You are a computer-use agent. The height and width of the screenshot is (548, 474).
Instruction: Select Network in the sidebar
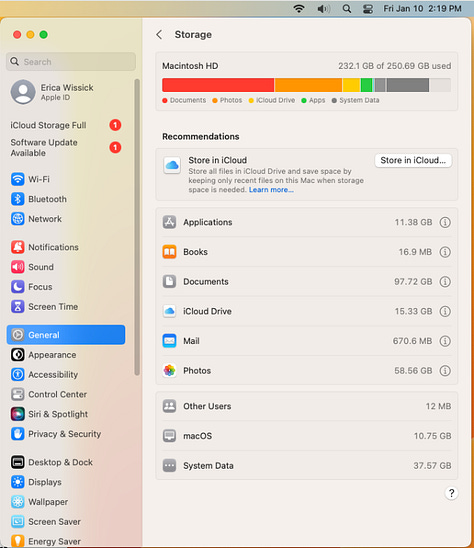coord(66,219)
